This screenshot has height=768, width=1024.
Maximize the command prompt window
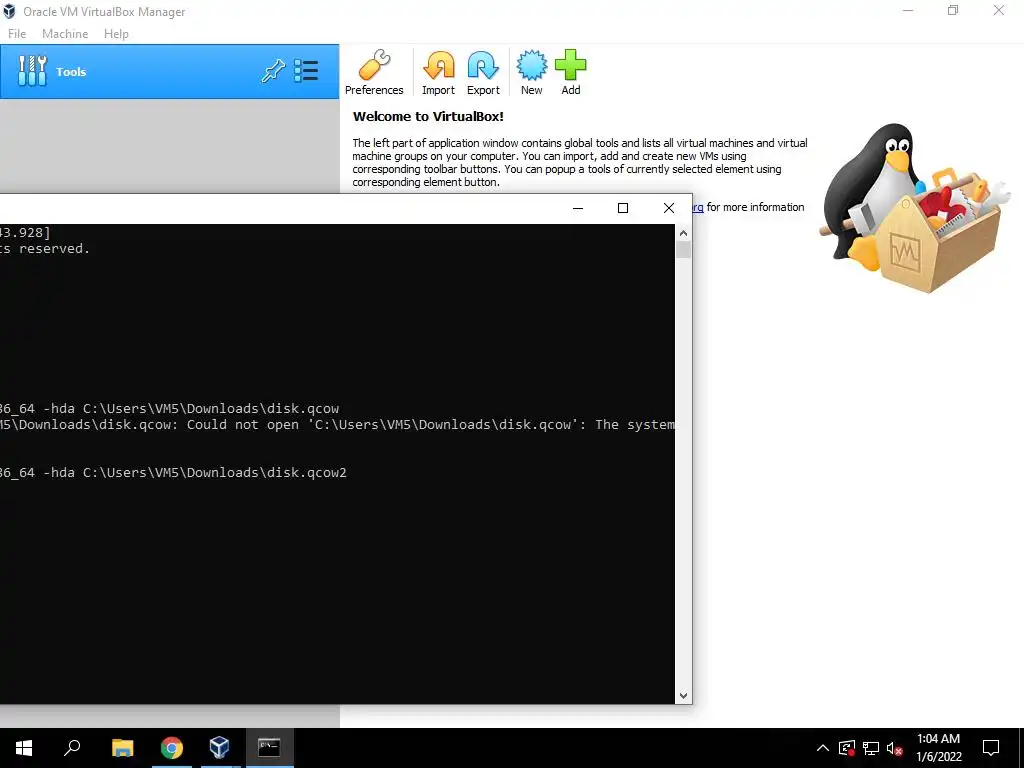[623, 208]
